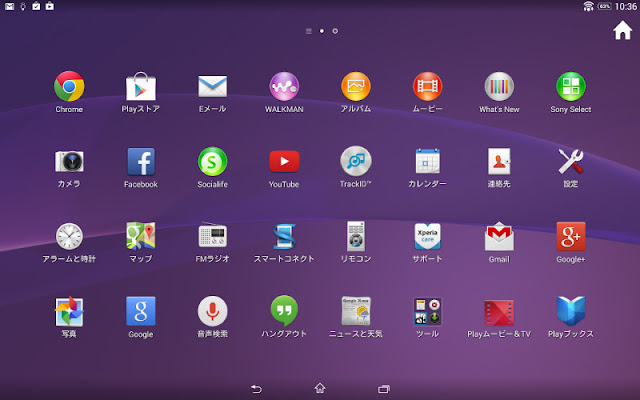Tap the Wi-Fi status icon
This screenshot has height=400, width=640.
[588, 6]
